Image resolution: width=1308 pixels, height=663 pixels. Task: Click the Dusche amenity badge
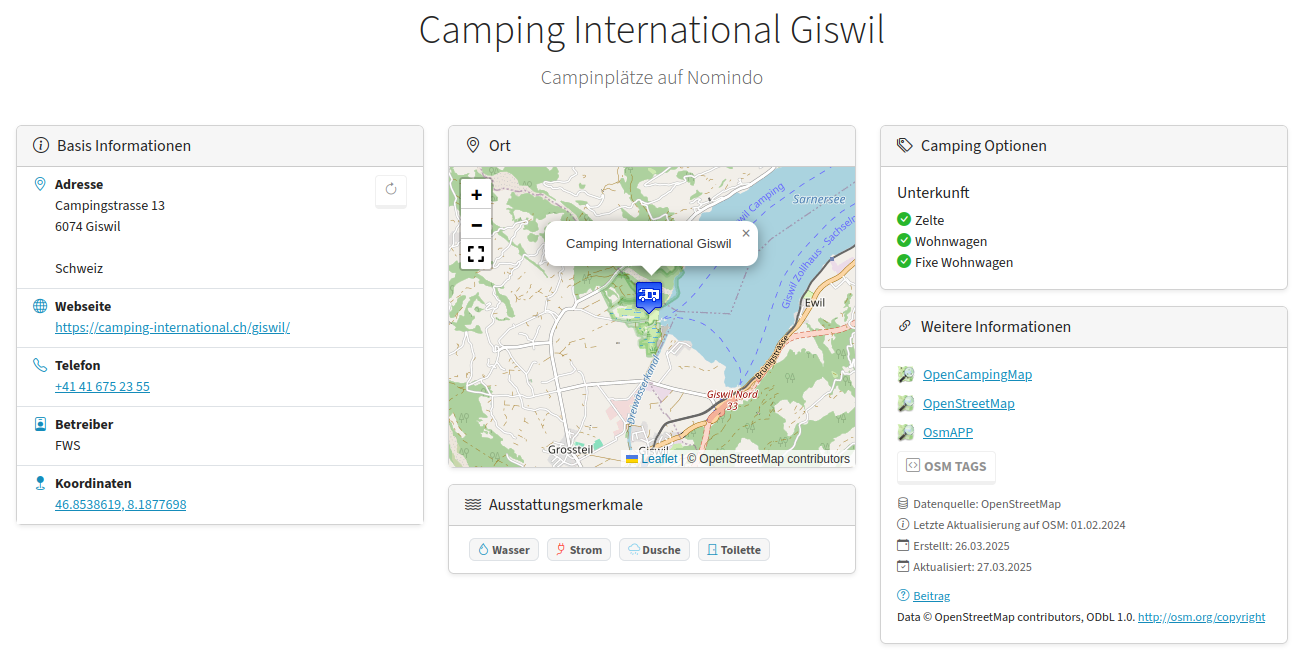point(654,550)
